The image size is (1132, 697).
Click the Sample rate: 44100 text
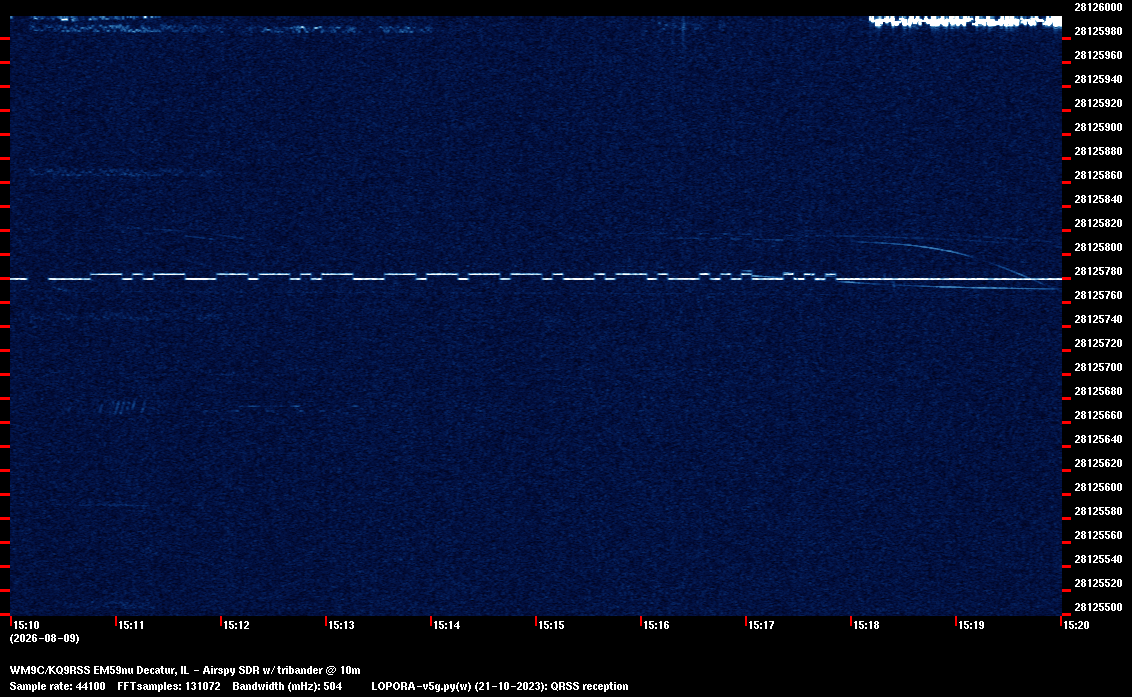[x=58, y=686]
